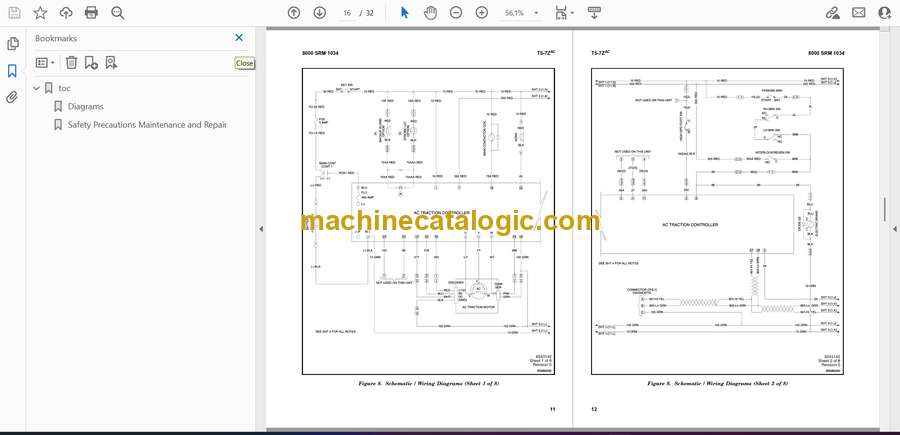
Task: Go to next page with down arrow
Action: 320,13
